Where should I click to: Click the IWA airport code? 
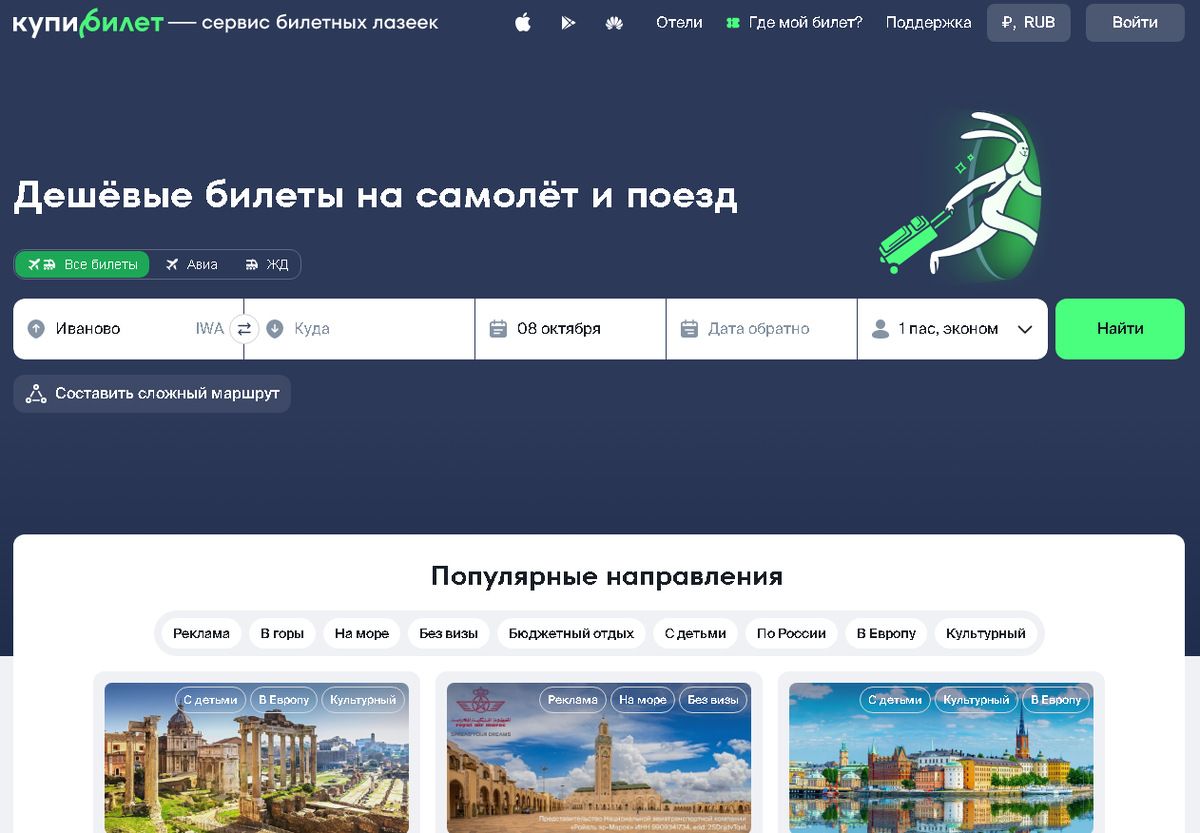[210, 329]
